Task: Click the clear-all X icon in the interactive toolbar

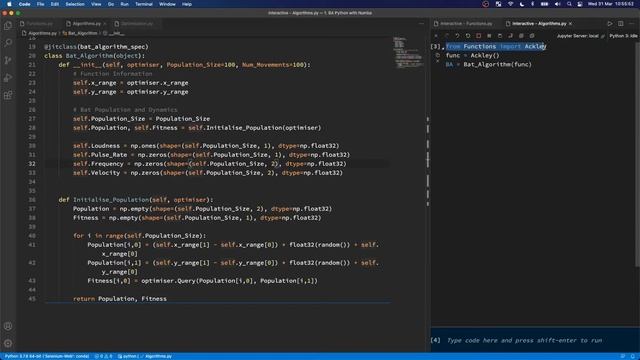Action: tap(436, 36)
